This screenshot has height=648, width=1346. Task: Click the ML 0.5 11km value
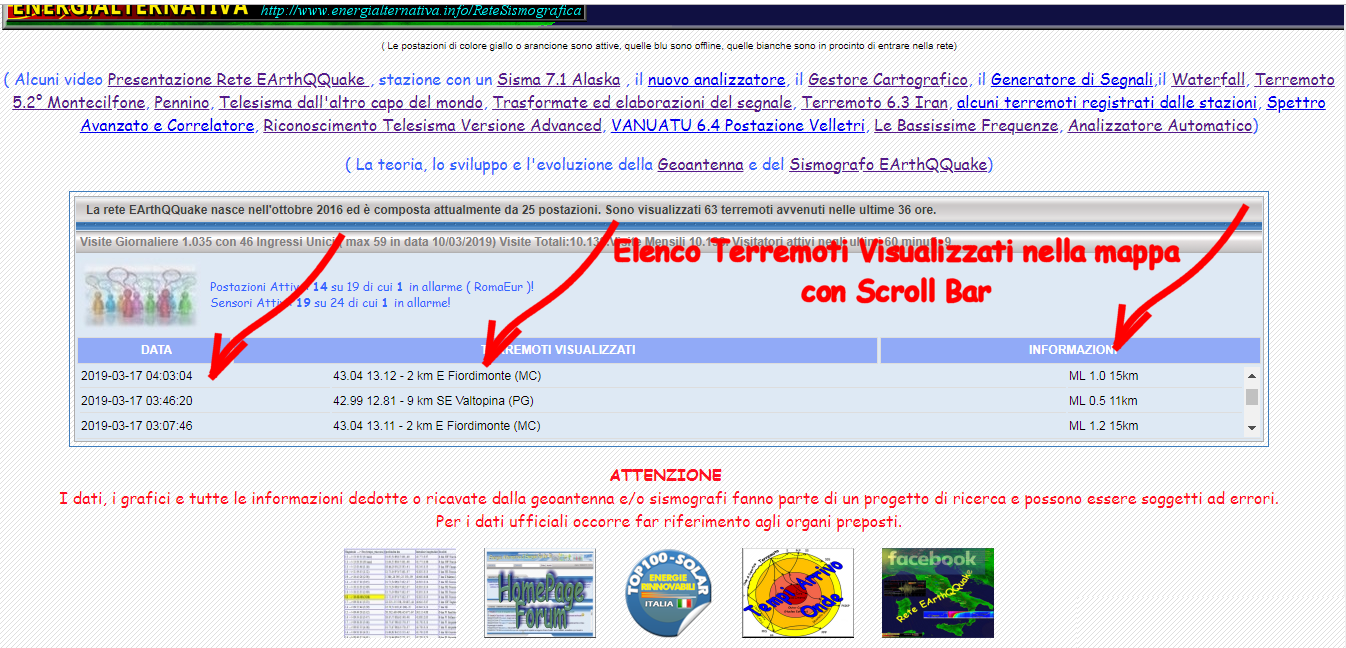pos(1103,401)
